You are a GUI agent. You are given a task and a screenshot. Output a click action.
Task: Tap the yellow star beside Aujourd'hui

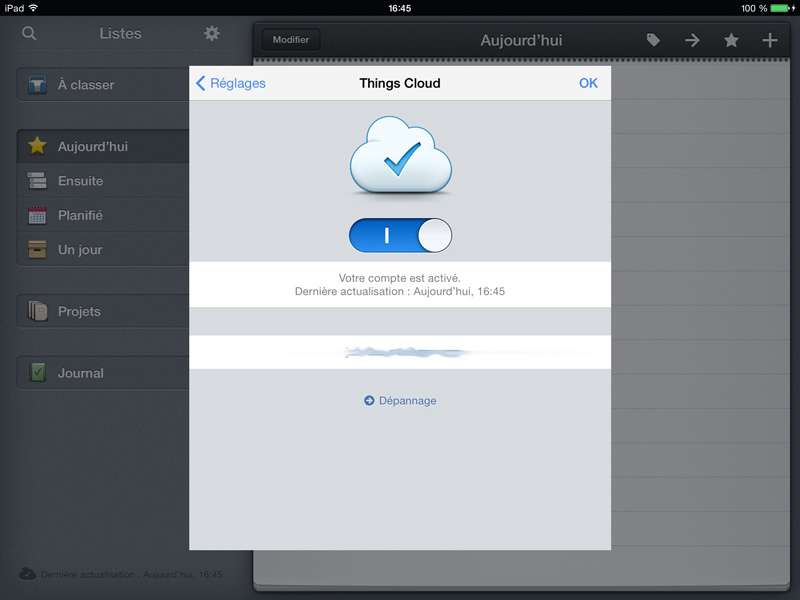point(37,146)
